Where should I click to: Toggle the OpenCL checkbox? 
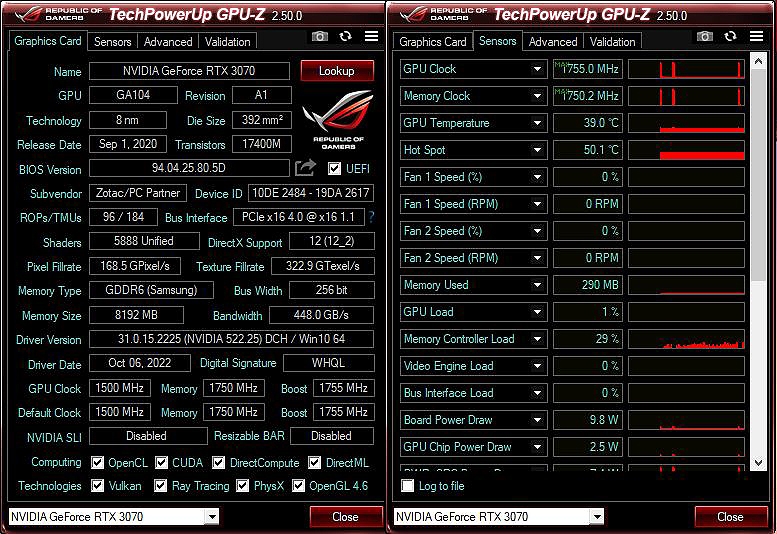coord(98,463)
